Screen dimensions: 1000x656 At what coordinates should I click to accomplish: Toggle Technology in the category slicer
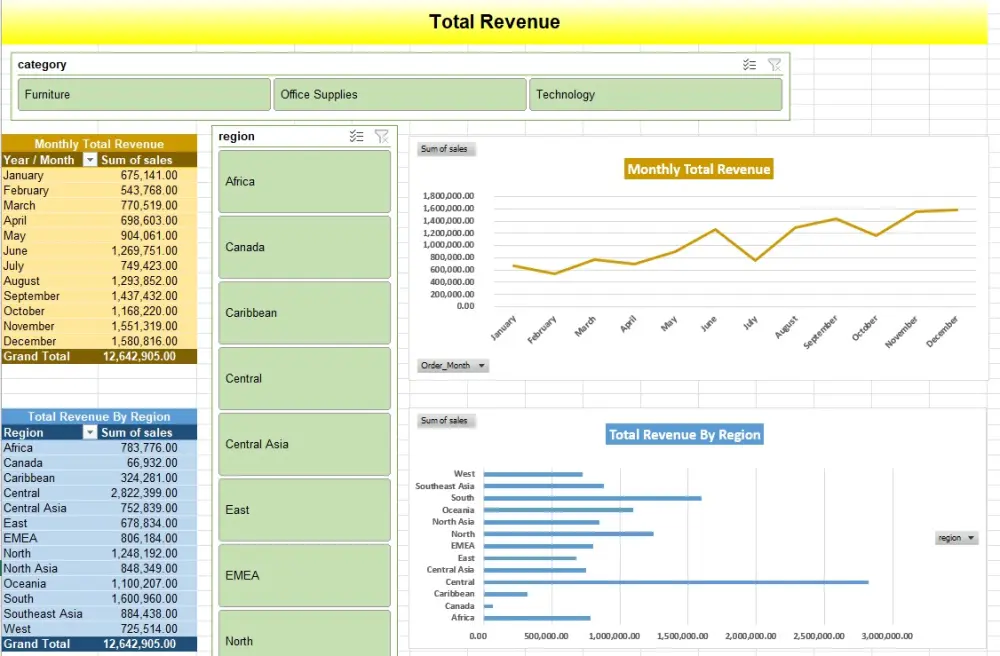point(657,93)
